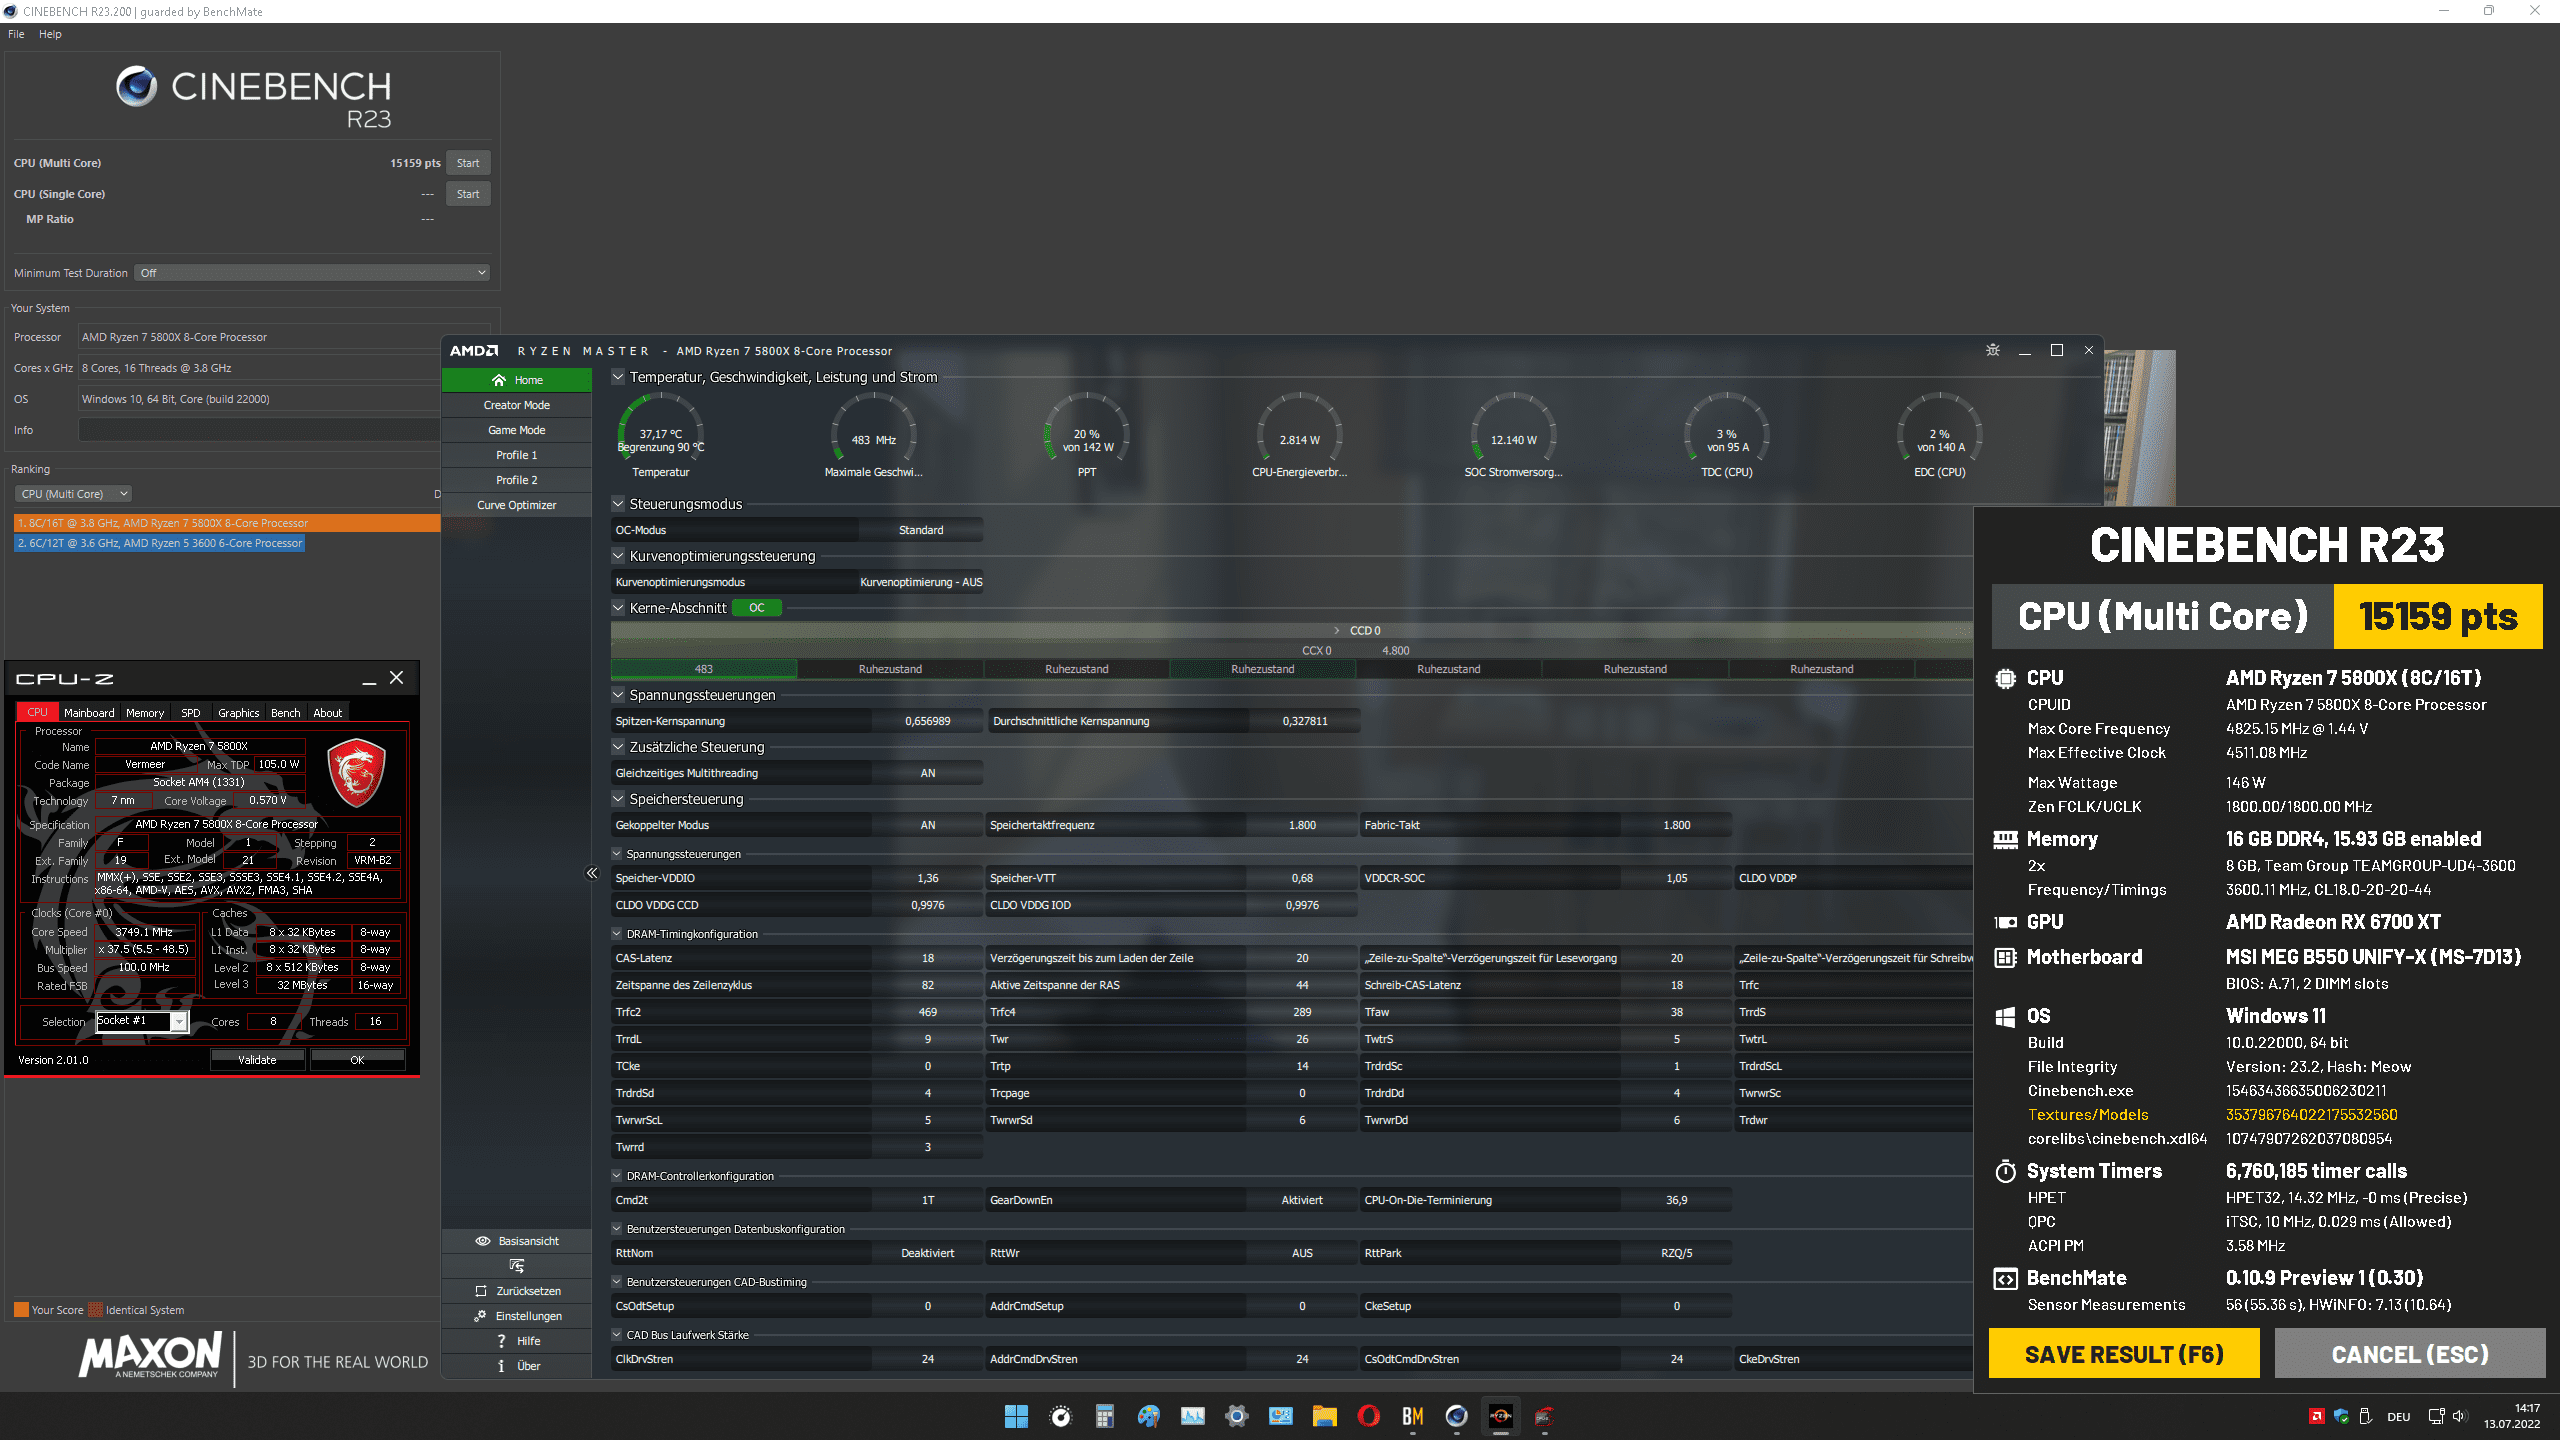Switch to CPU-Z taskbar icon
This screenshot has height=1440, width=2560.
pyautogui.click(x=1545, y=1416)
